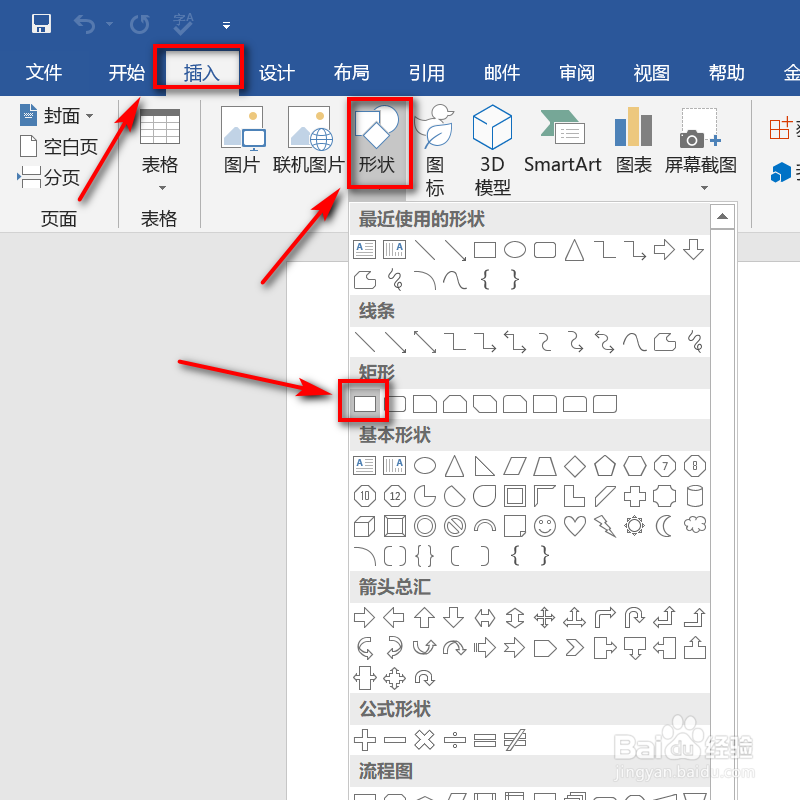Click the 3D 模型 button

(492, 151)
